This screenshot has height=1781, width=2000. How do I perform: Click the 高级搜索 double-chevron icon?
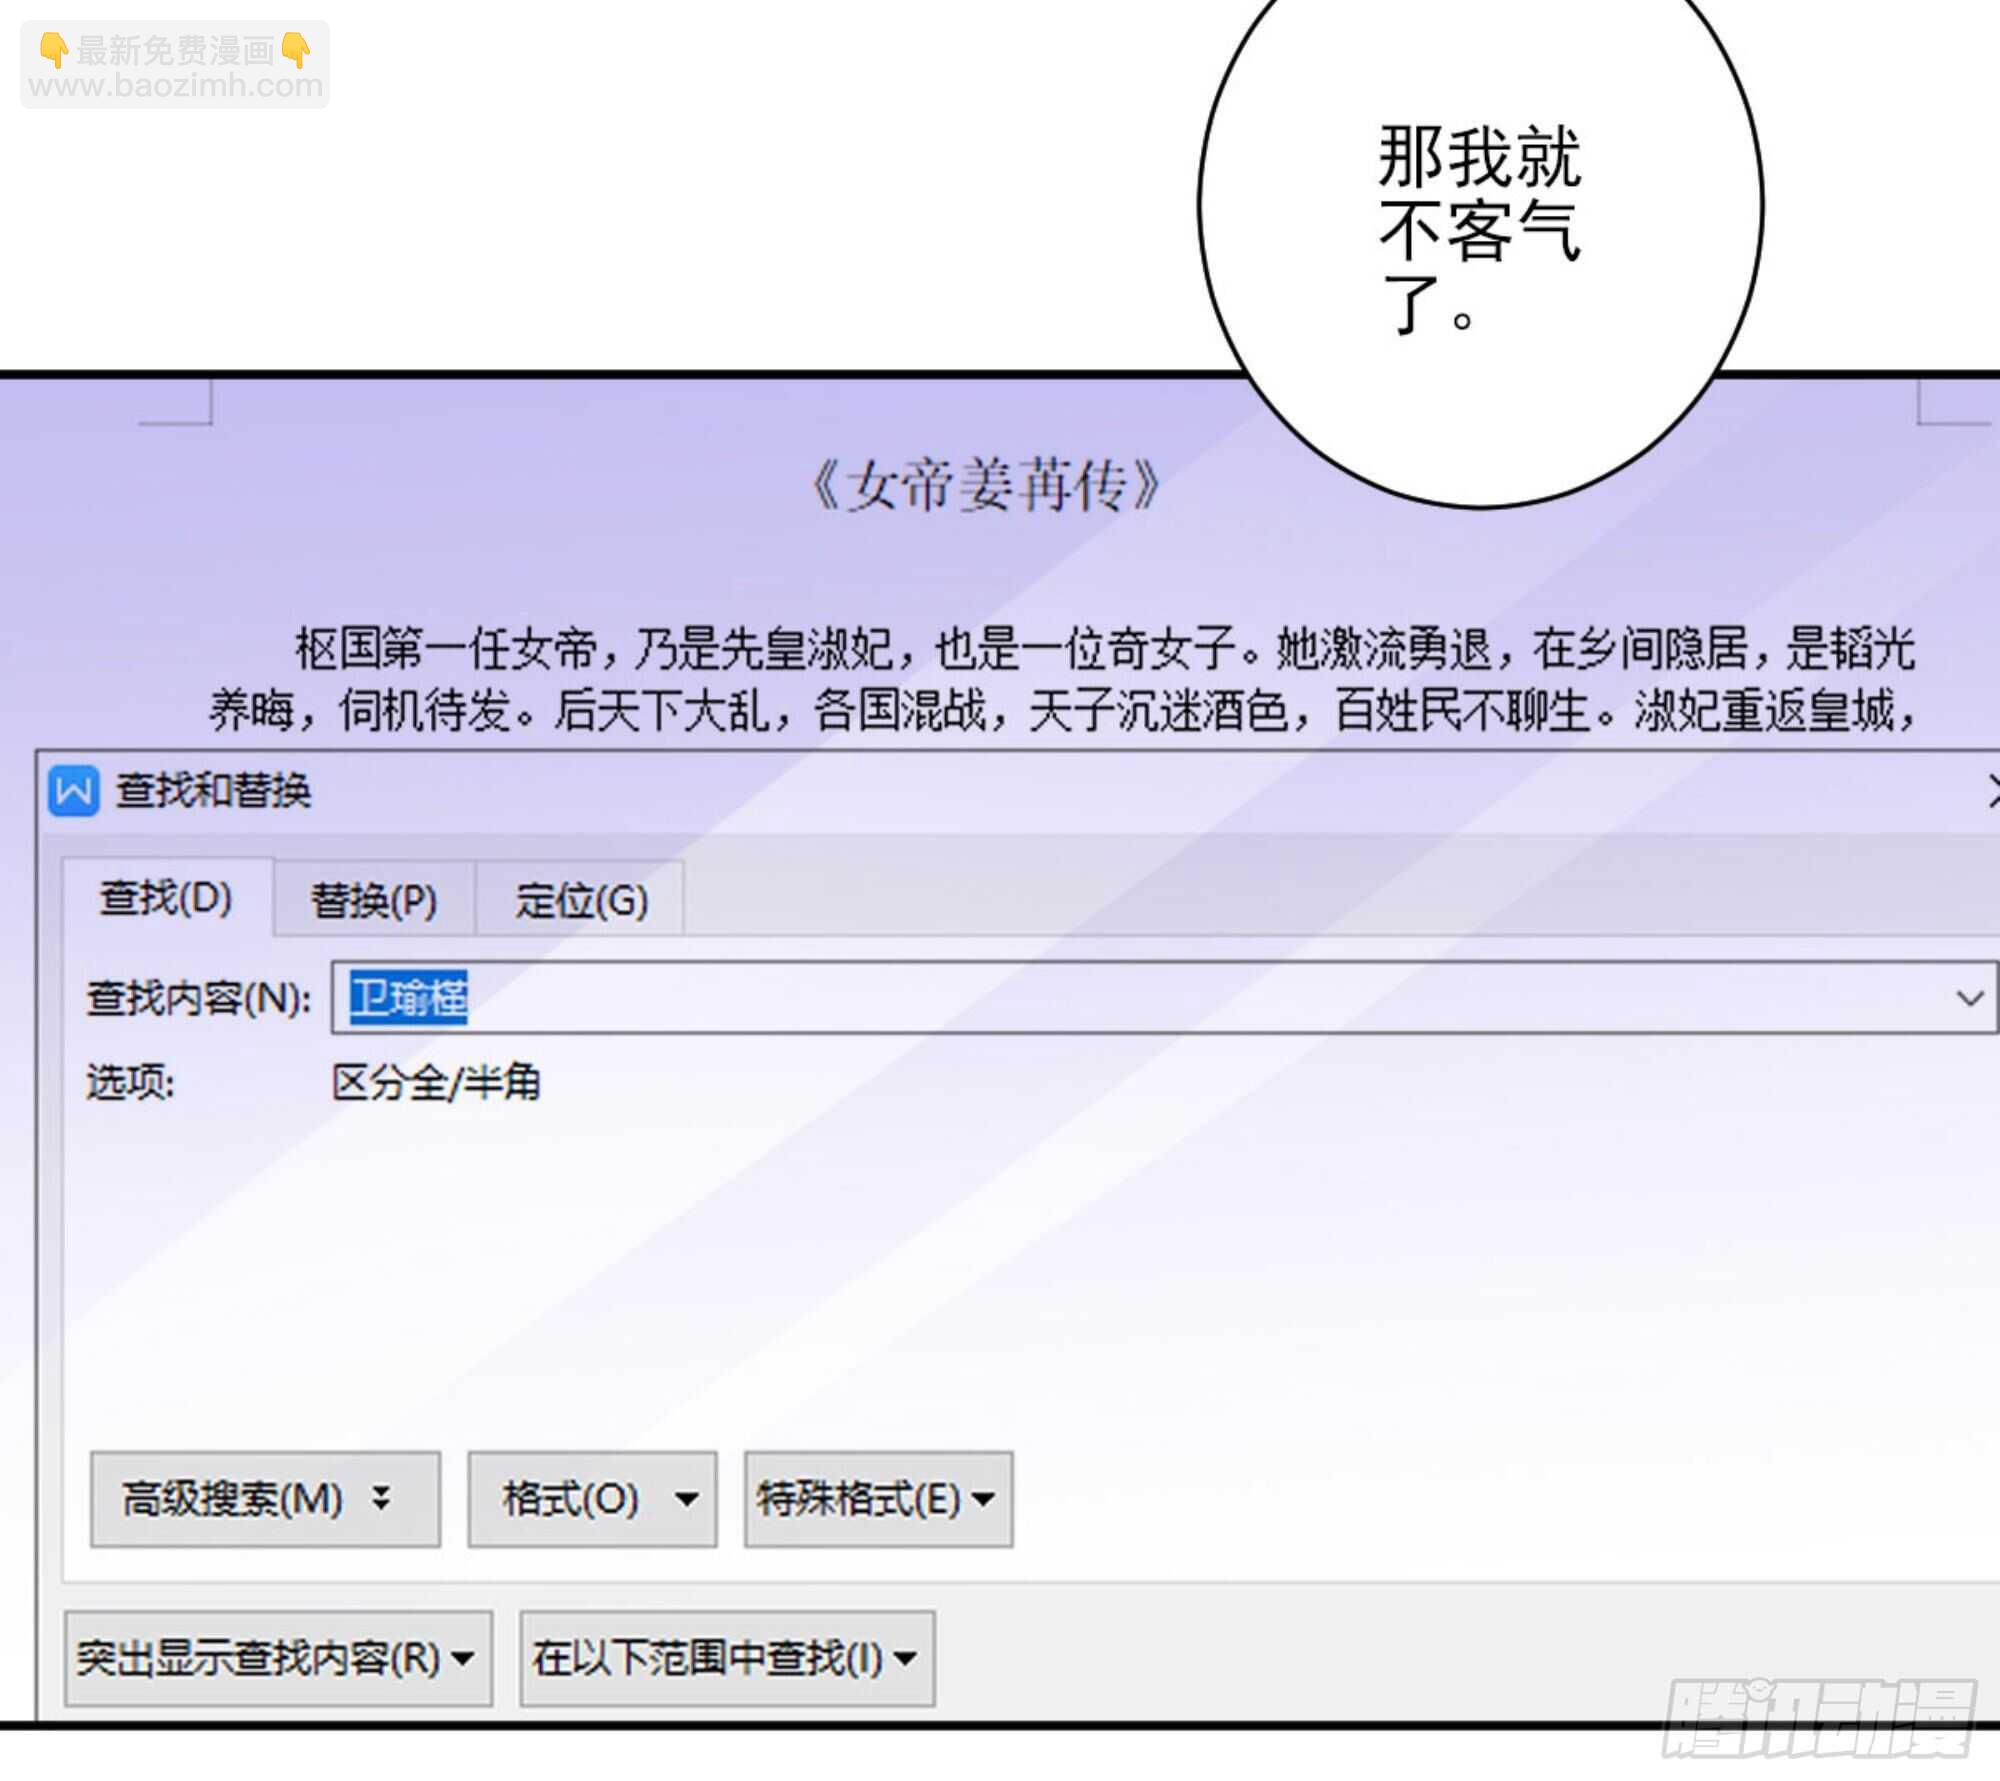(x=381, y=1498)
